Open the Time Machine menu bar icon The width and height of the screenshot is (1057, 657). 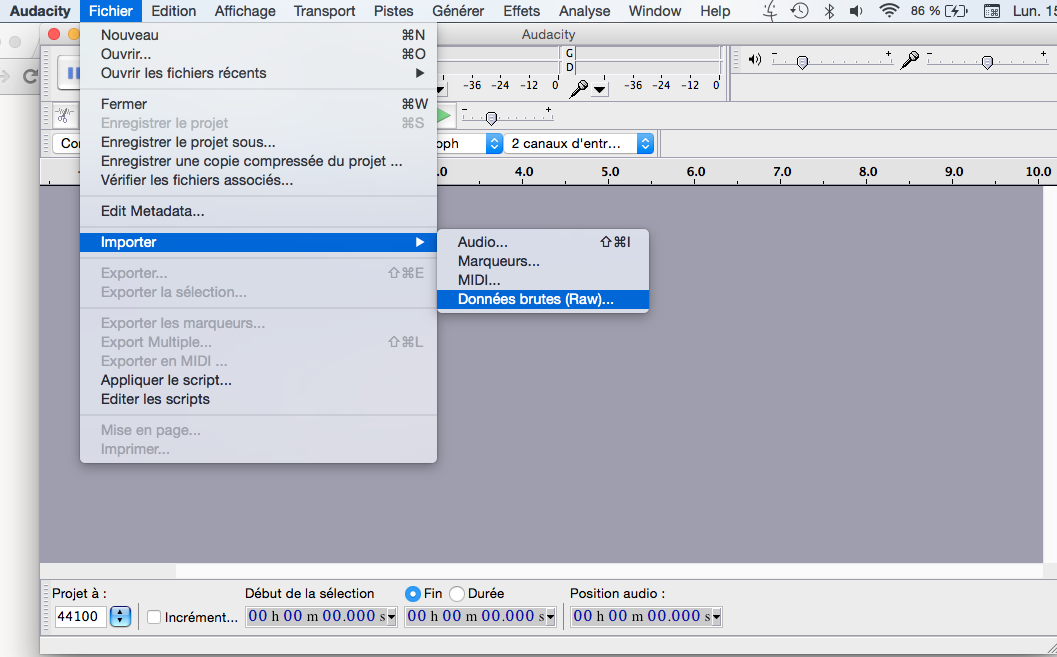[799, 11]
